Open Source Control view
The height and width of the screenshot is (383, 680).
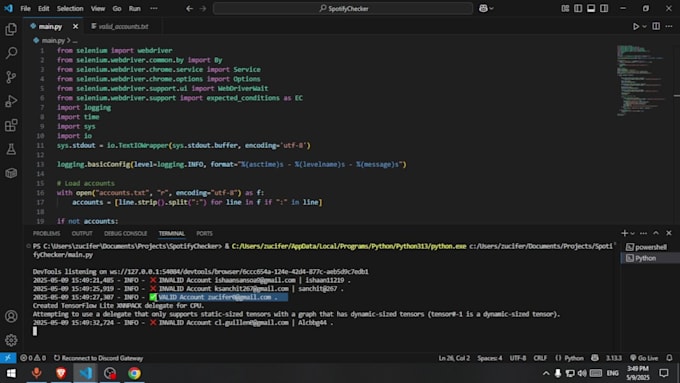(11, 77)
